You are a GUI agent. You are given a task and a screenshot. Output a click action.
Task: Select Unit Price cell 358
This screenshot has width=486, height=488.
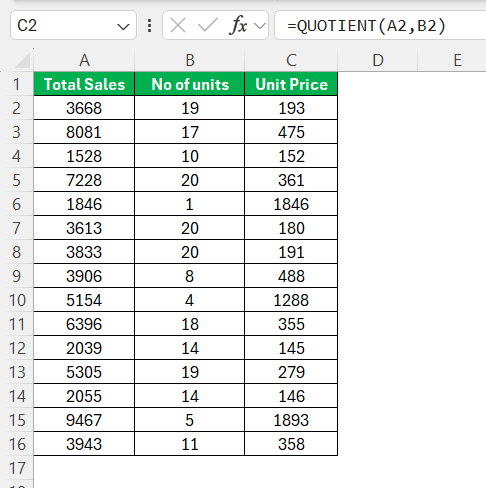point(291,444)
